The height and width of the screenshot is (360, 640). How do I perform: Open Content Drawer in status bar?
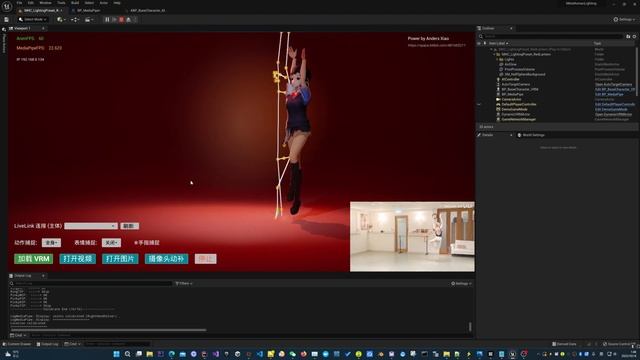click(x=17, y=344)
